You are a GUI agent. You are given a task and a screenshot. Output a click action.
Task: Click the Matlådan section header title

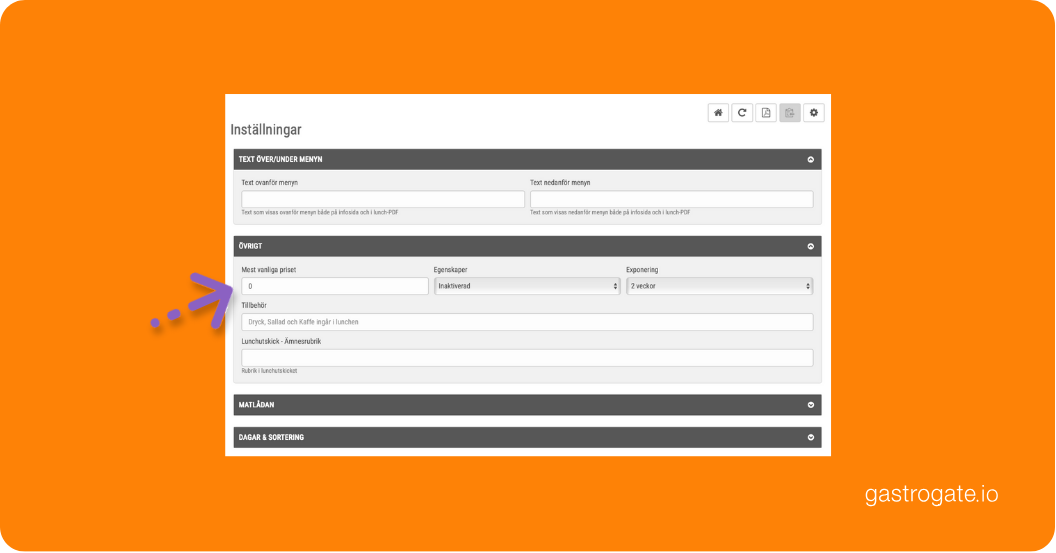point(257,405)
